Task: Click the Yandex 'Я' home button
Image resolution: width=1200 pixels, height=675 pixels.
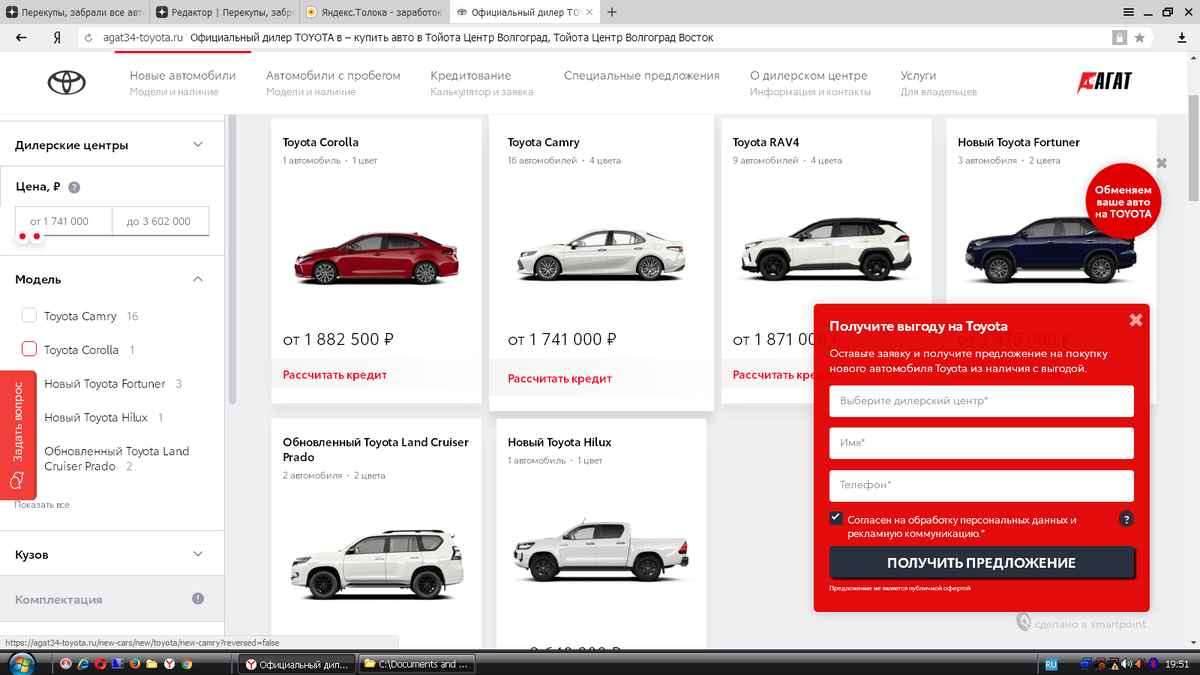Action: [x=58, y=37]
